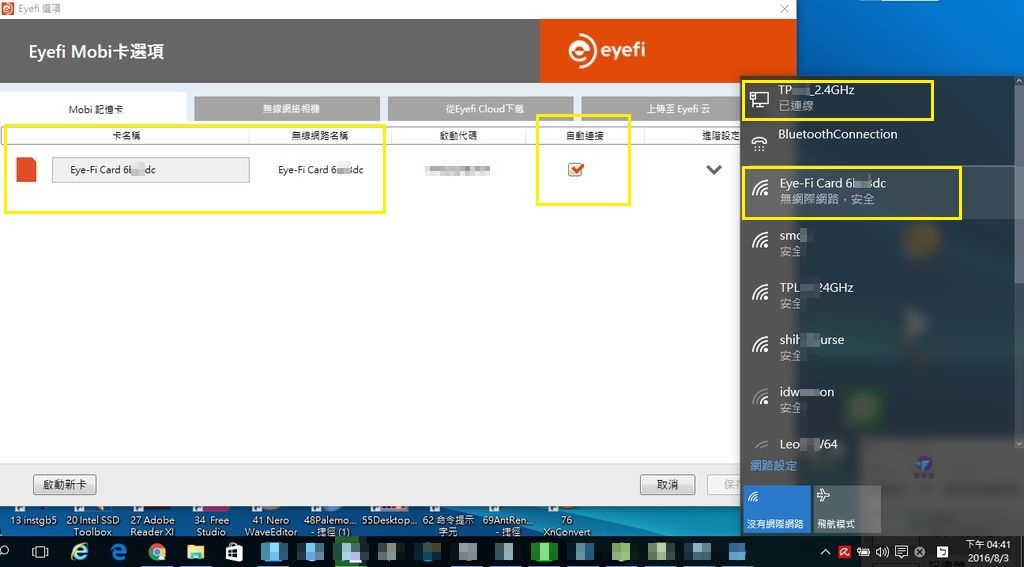Click the red memory card icon
The height and width of the screenshot is (567, 1024).
click(x=26, y=169)
